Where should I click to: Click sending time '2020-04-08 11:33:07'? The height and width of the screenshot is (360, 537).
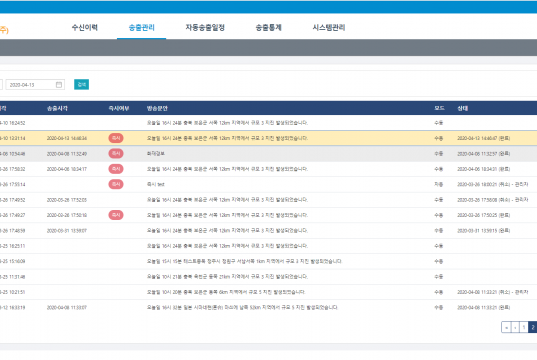tap(67, 308)
